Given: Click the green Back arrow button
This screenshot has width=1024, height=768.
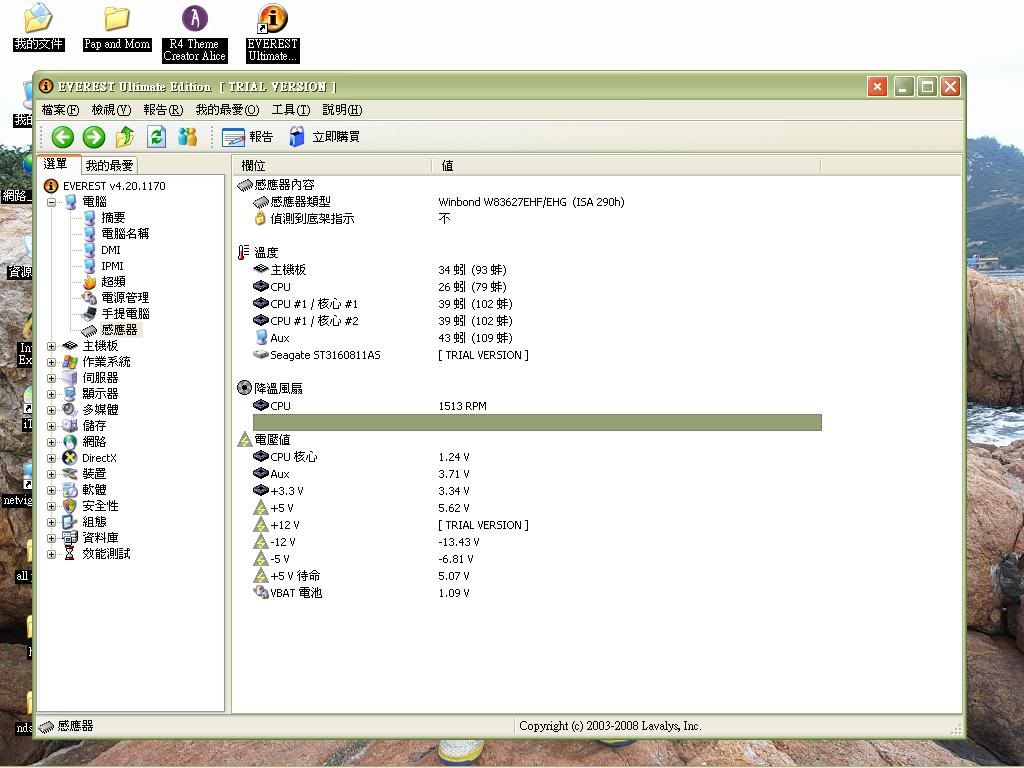Looking at the screenshot, I should 63,137.
